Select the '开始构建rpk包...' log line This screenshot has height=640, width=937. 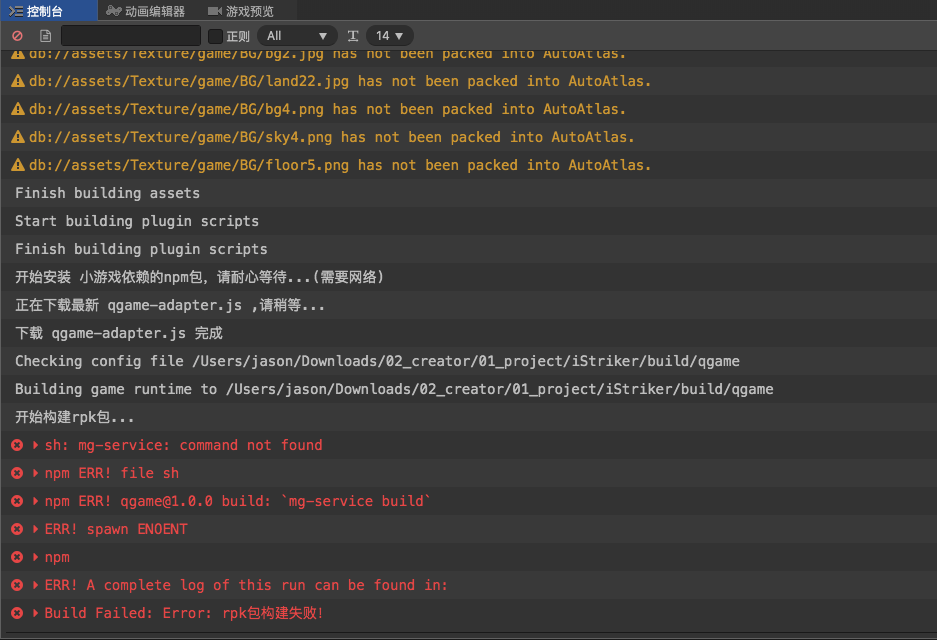point(75,417)
